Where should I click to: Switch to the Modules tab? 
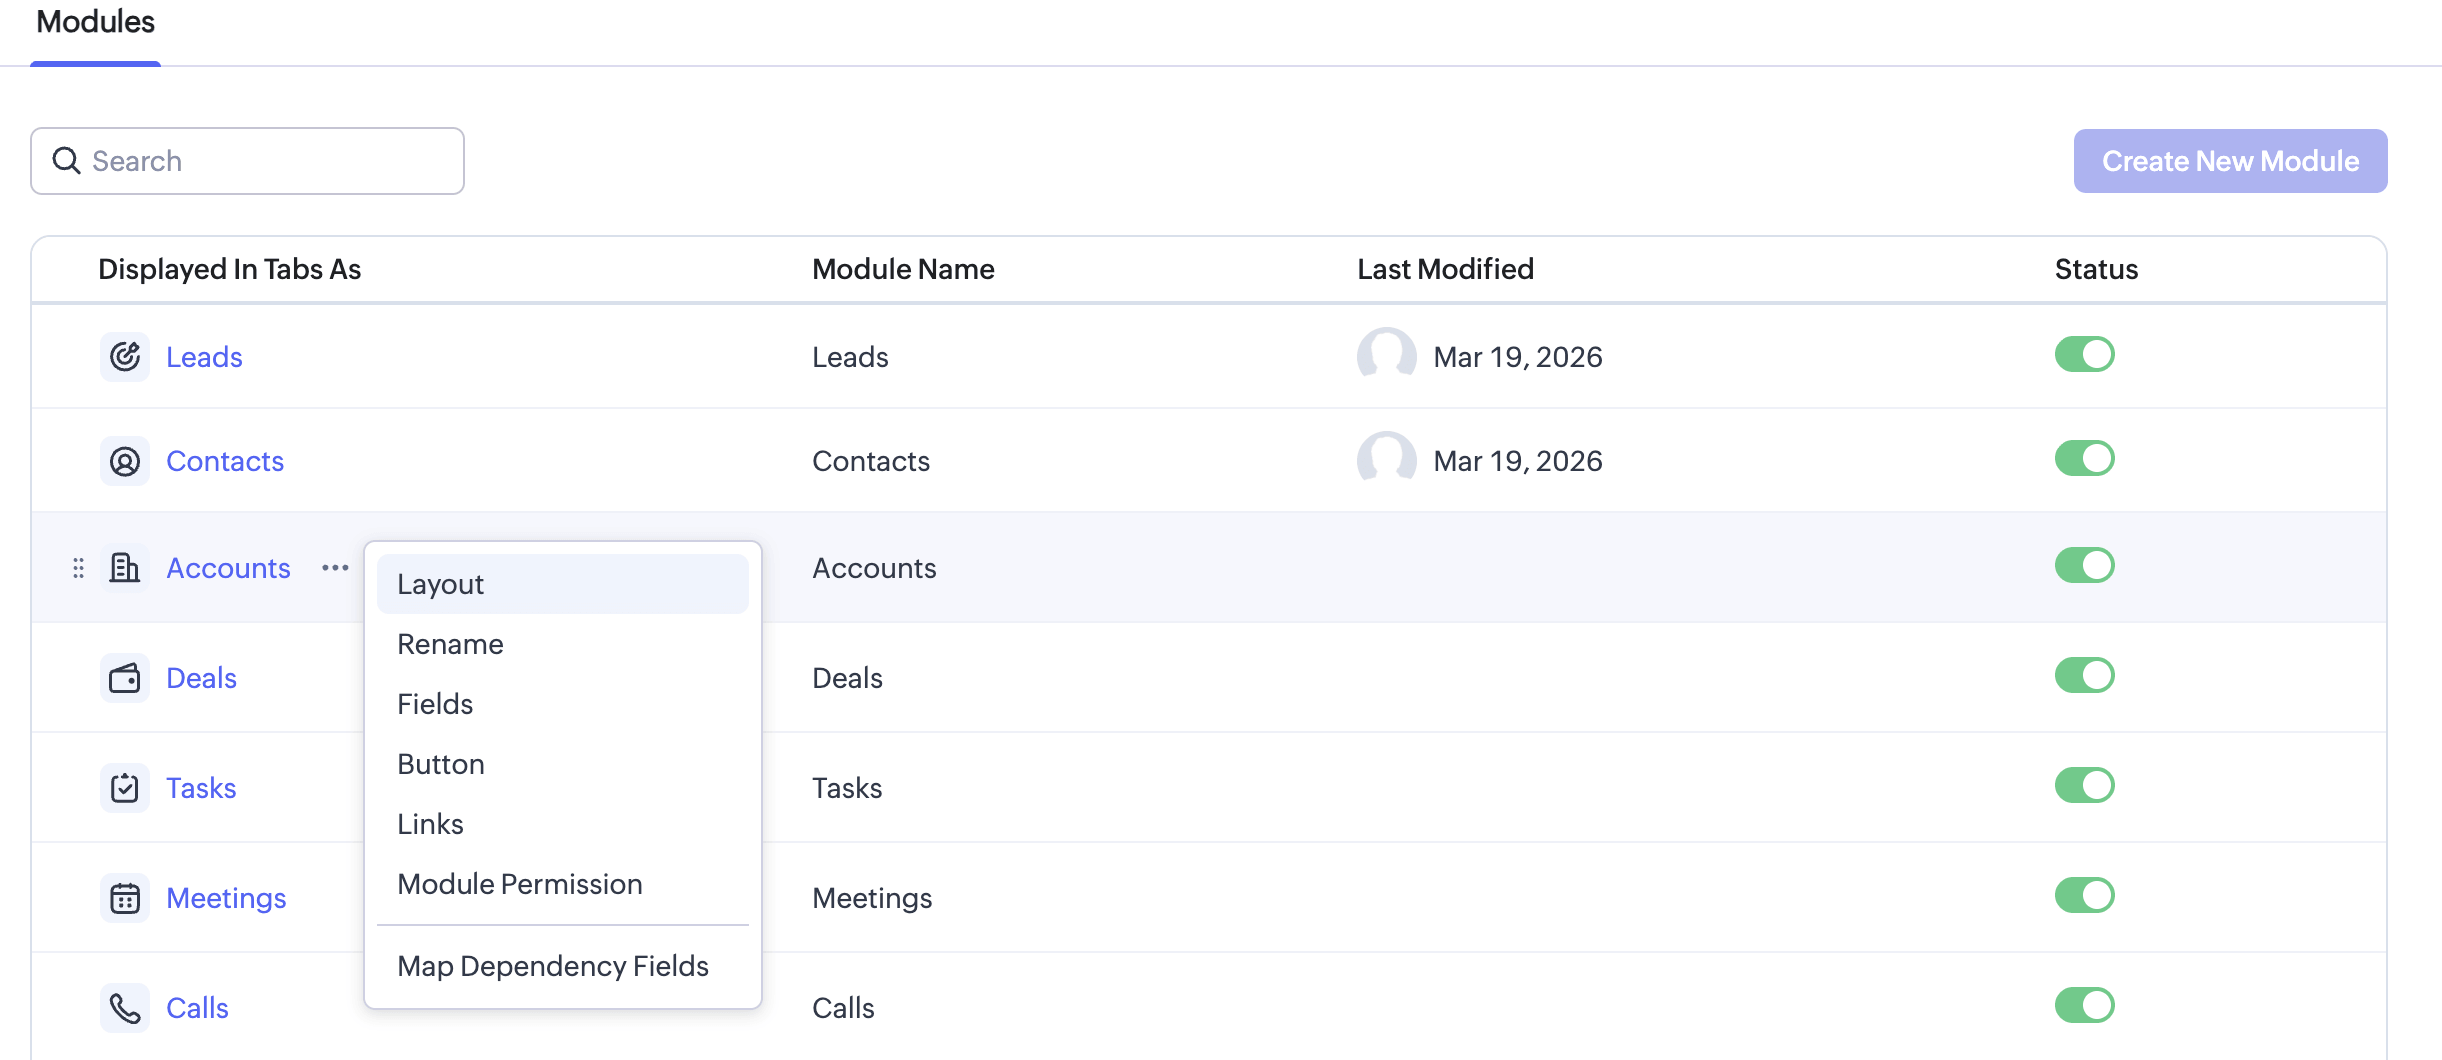click(94, 21)
